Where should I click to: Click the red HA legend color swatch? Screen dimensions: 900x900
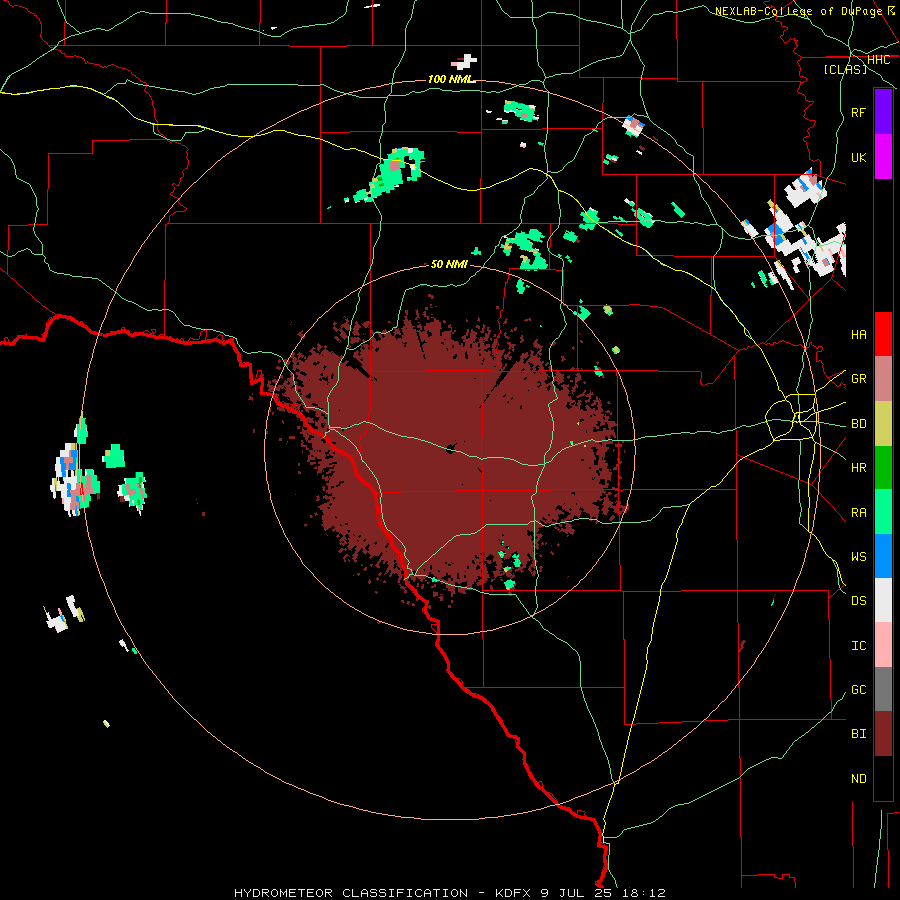click(883, 334)
